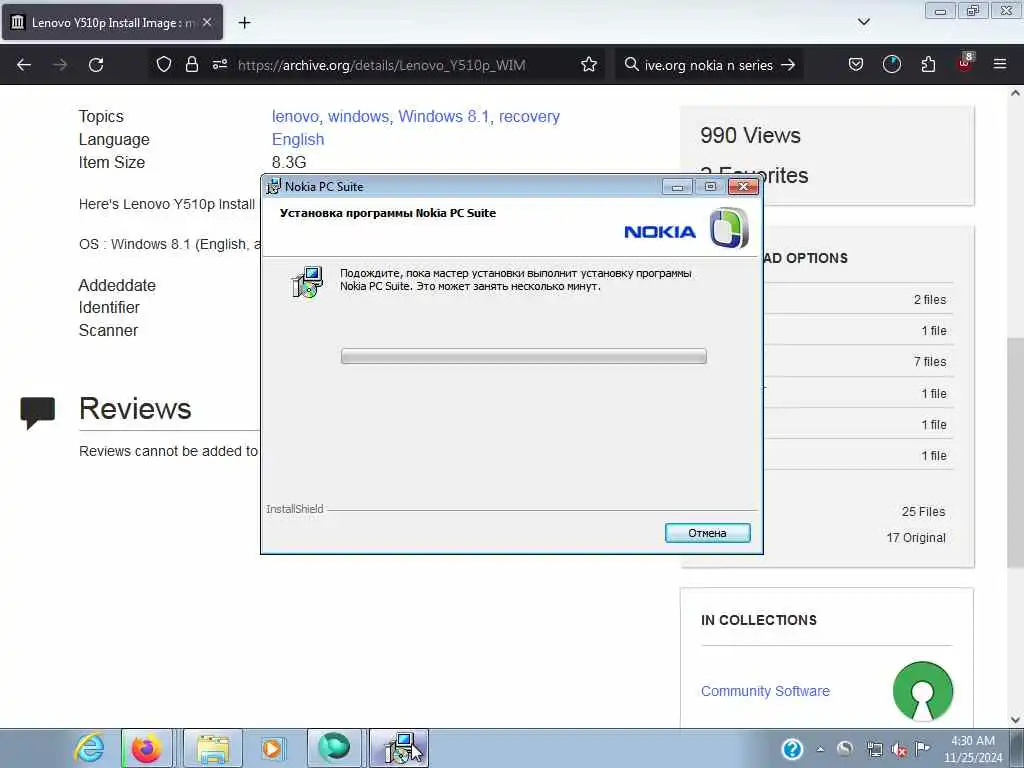
Task: Open Windows Explorer from the taskbar
Action: (213, 748)
